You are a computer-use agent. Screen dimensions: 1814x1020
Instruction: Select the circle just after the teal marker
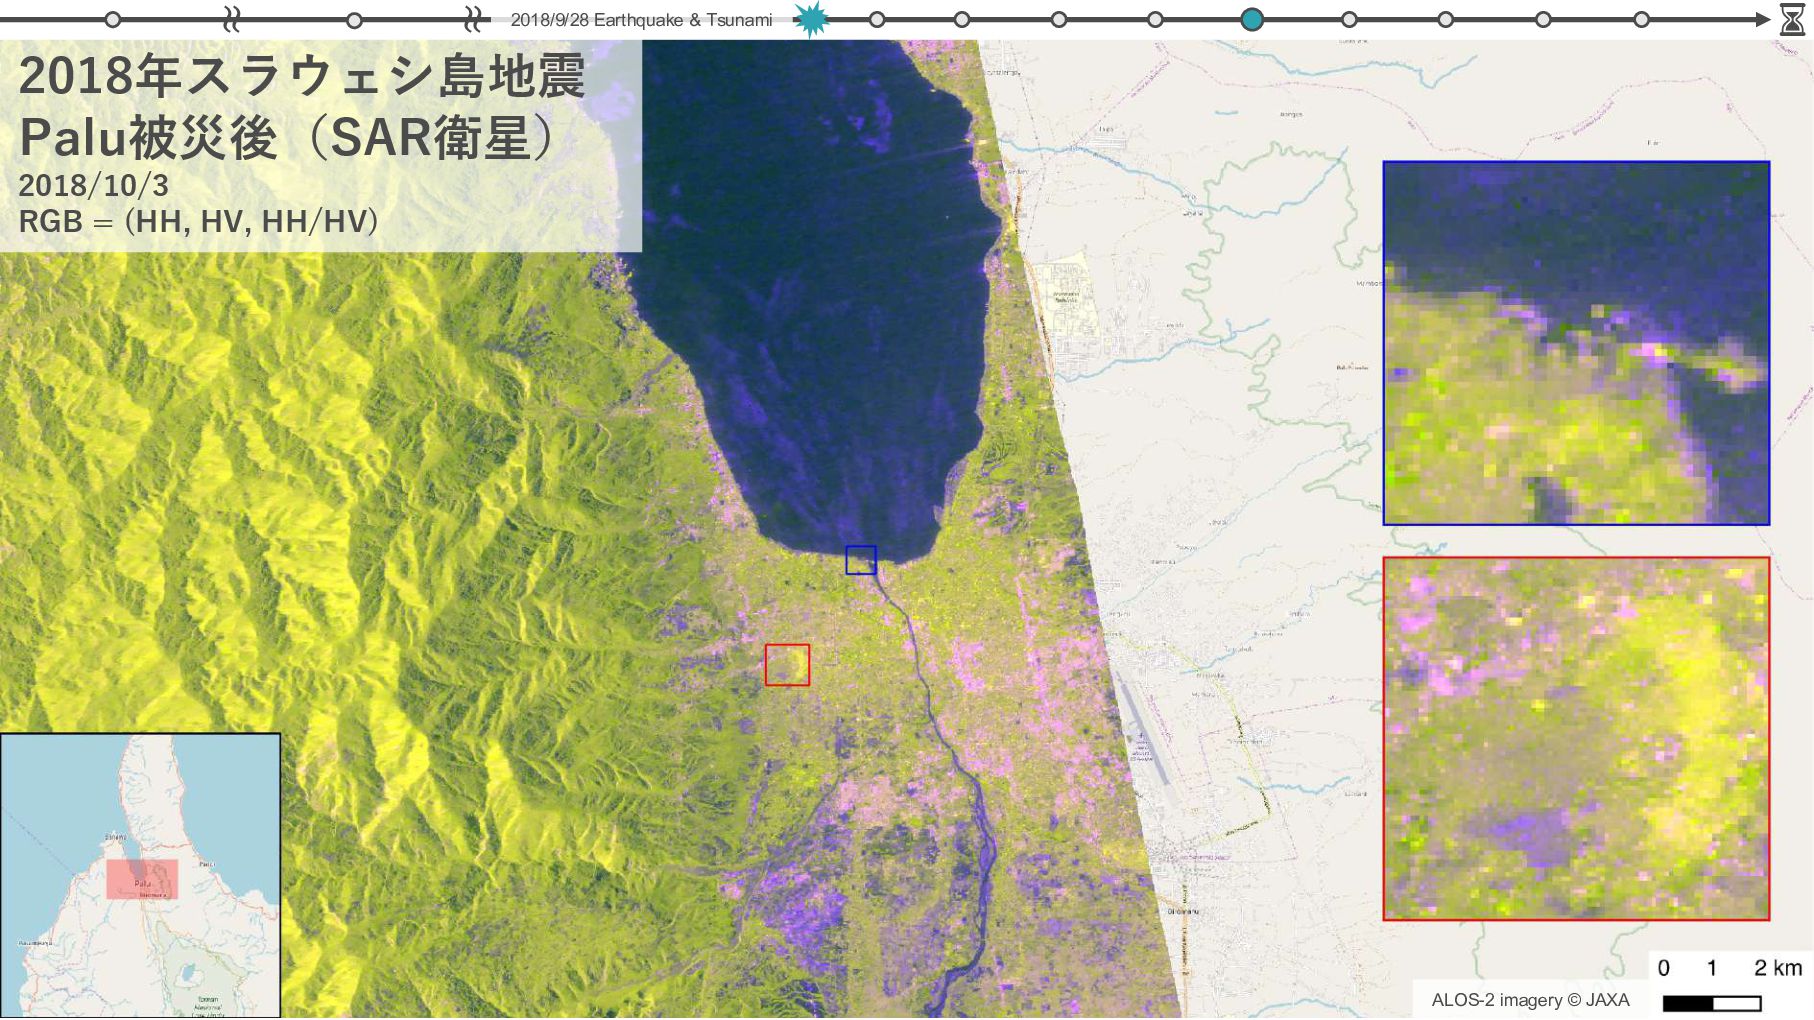(x=1349, y=19)
